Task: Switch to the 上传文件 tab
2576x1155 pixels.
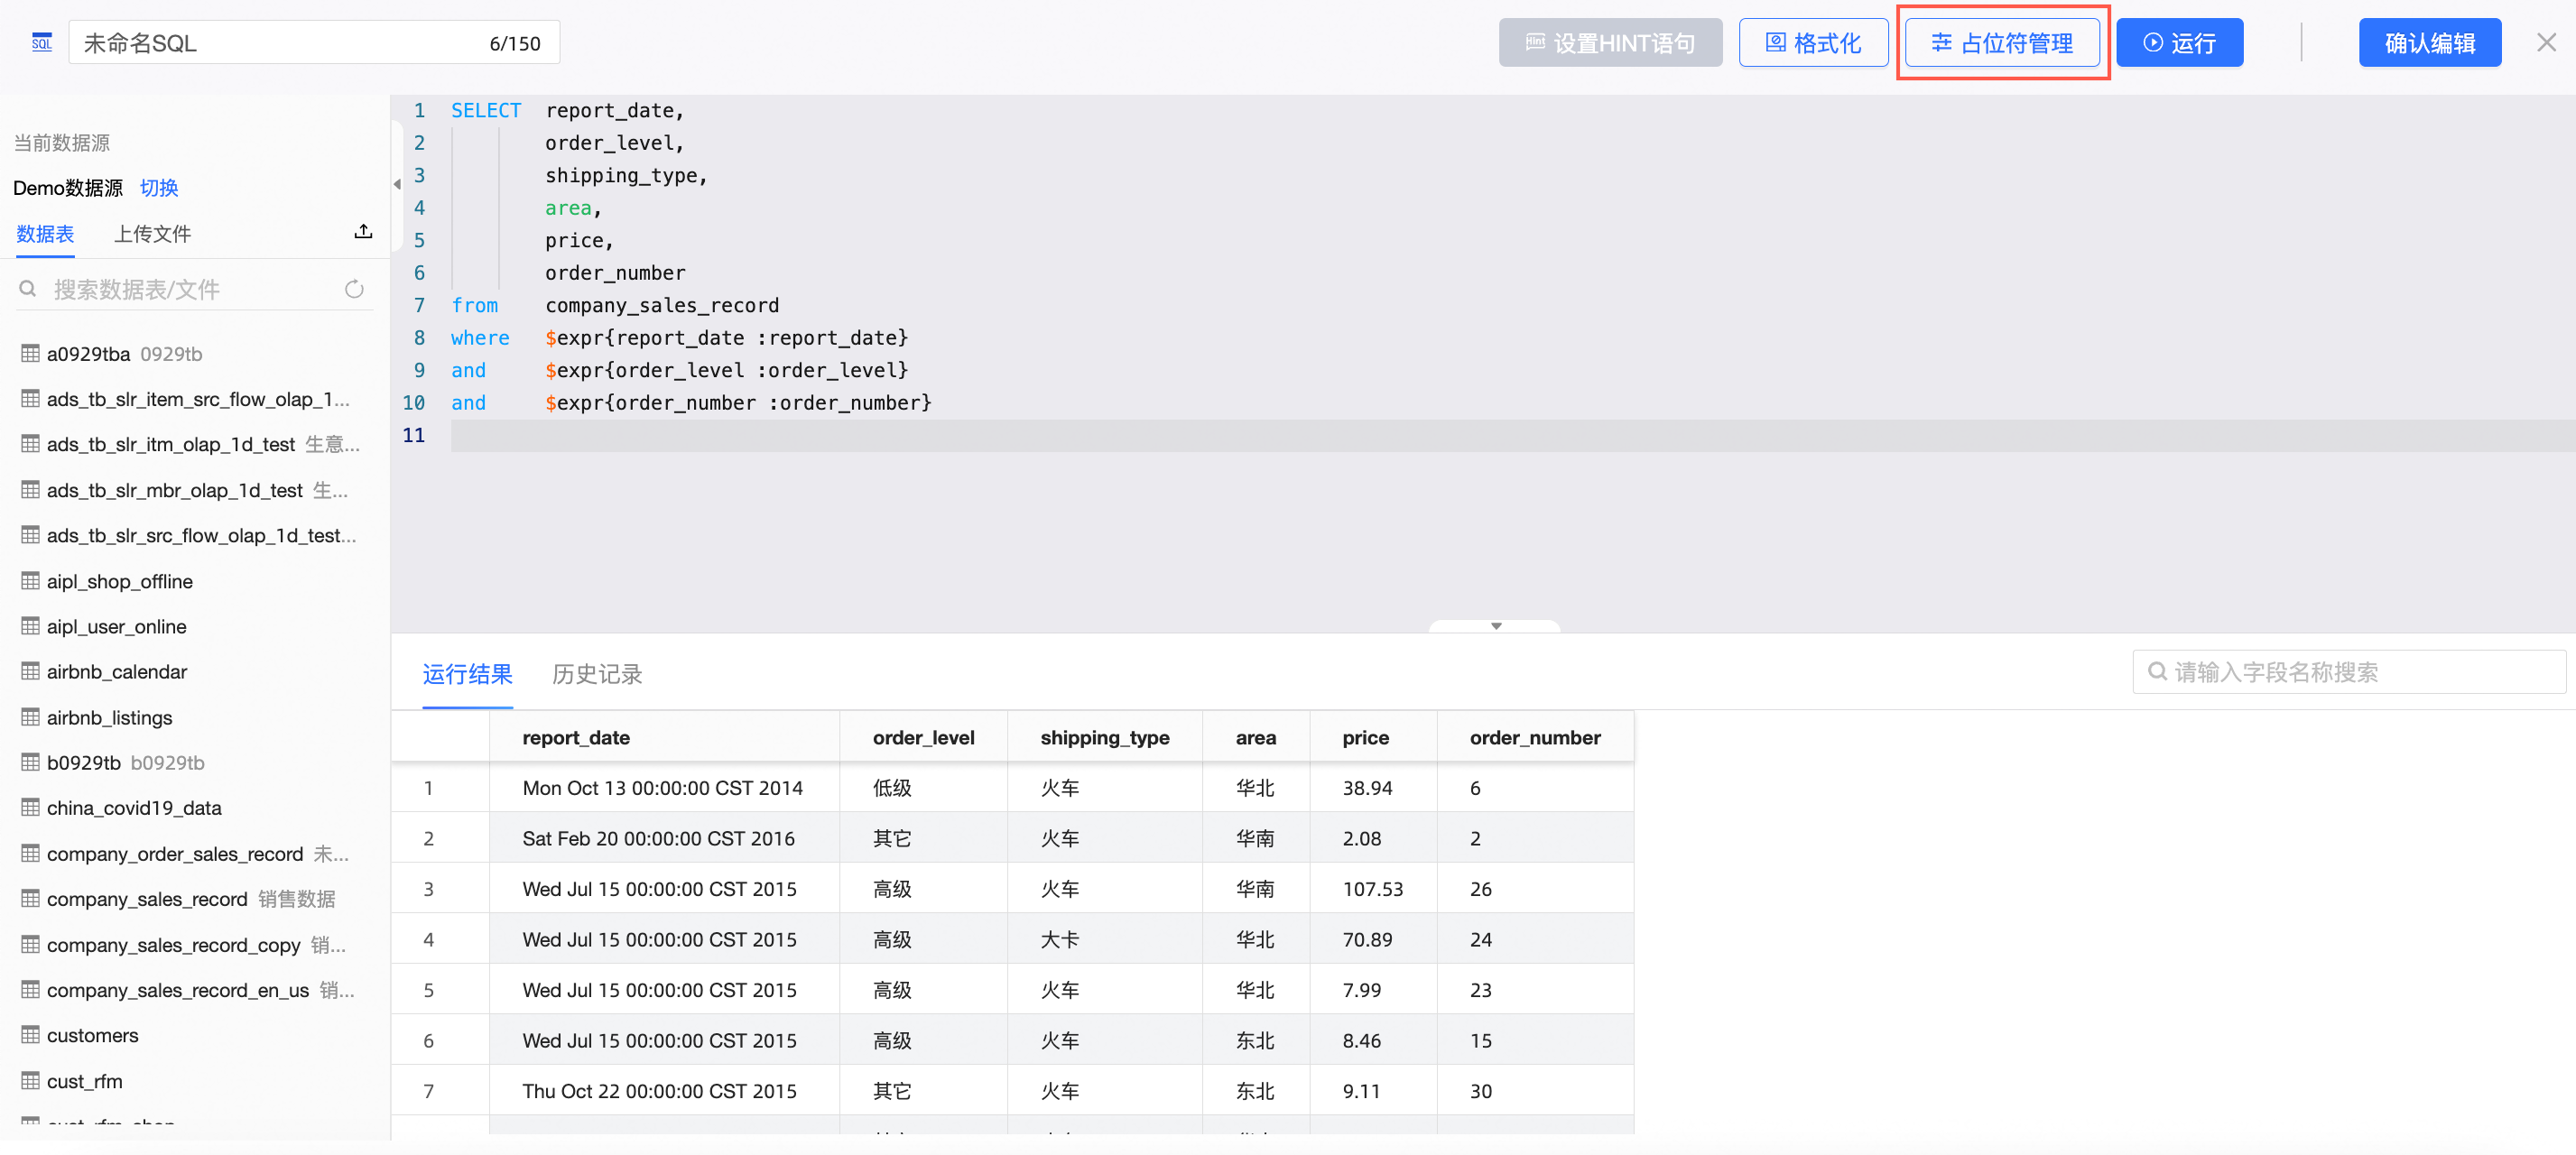Action: (x=152, y=234)
